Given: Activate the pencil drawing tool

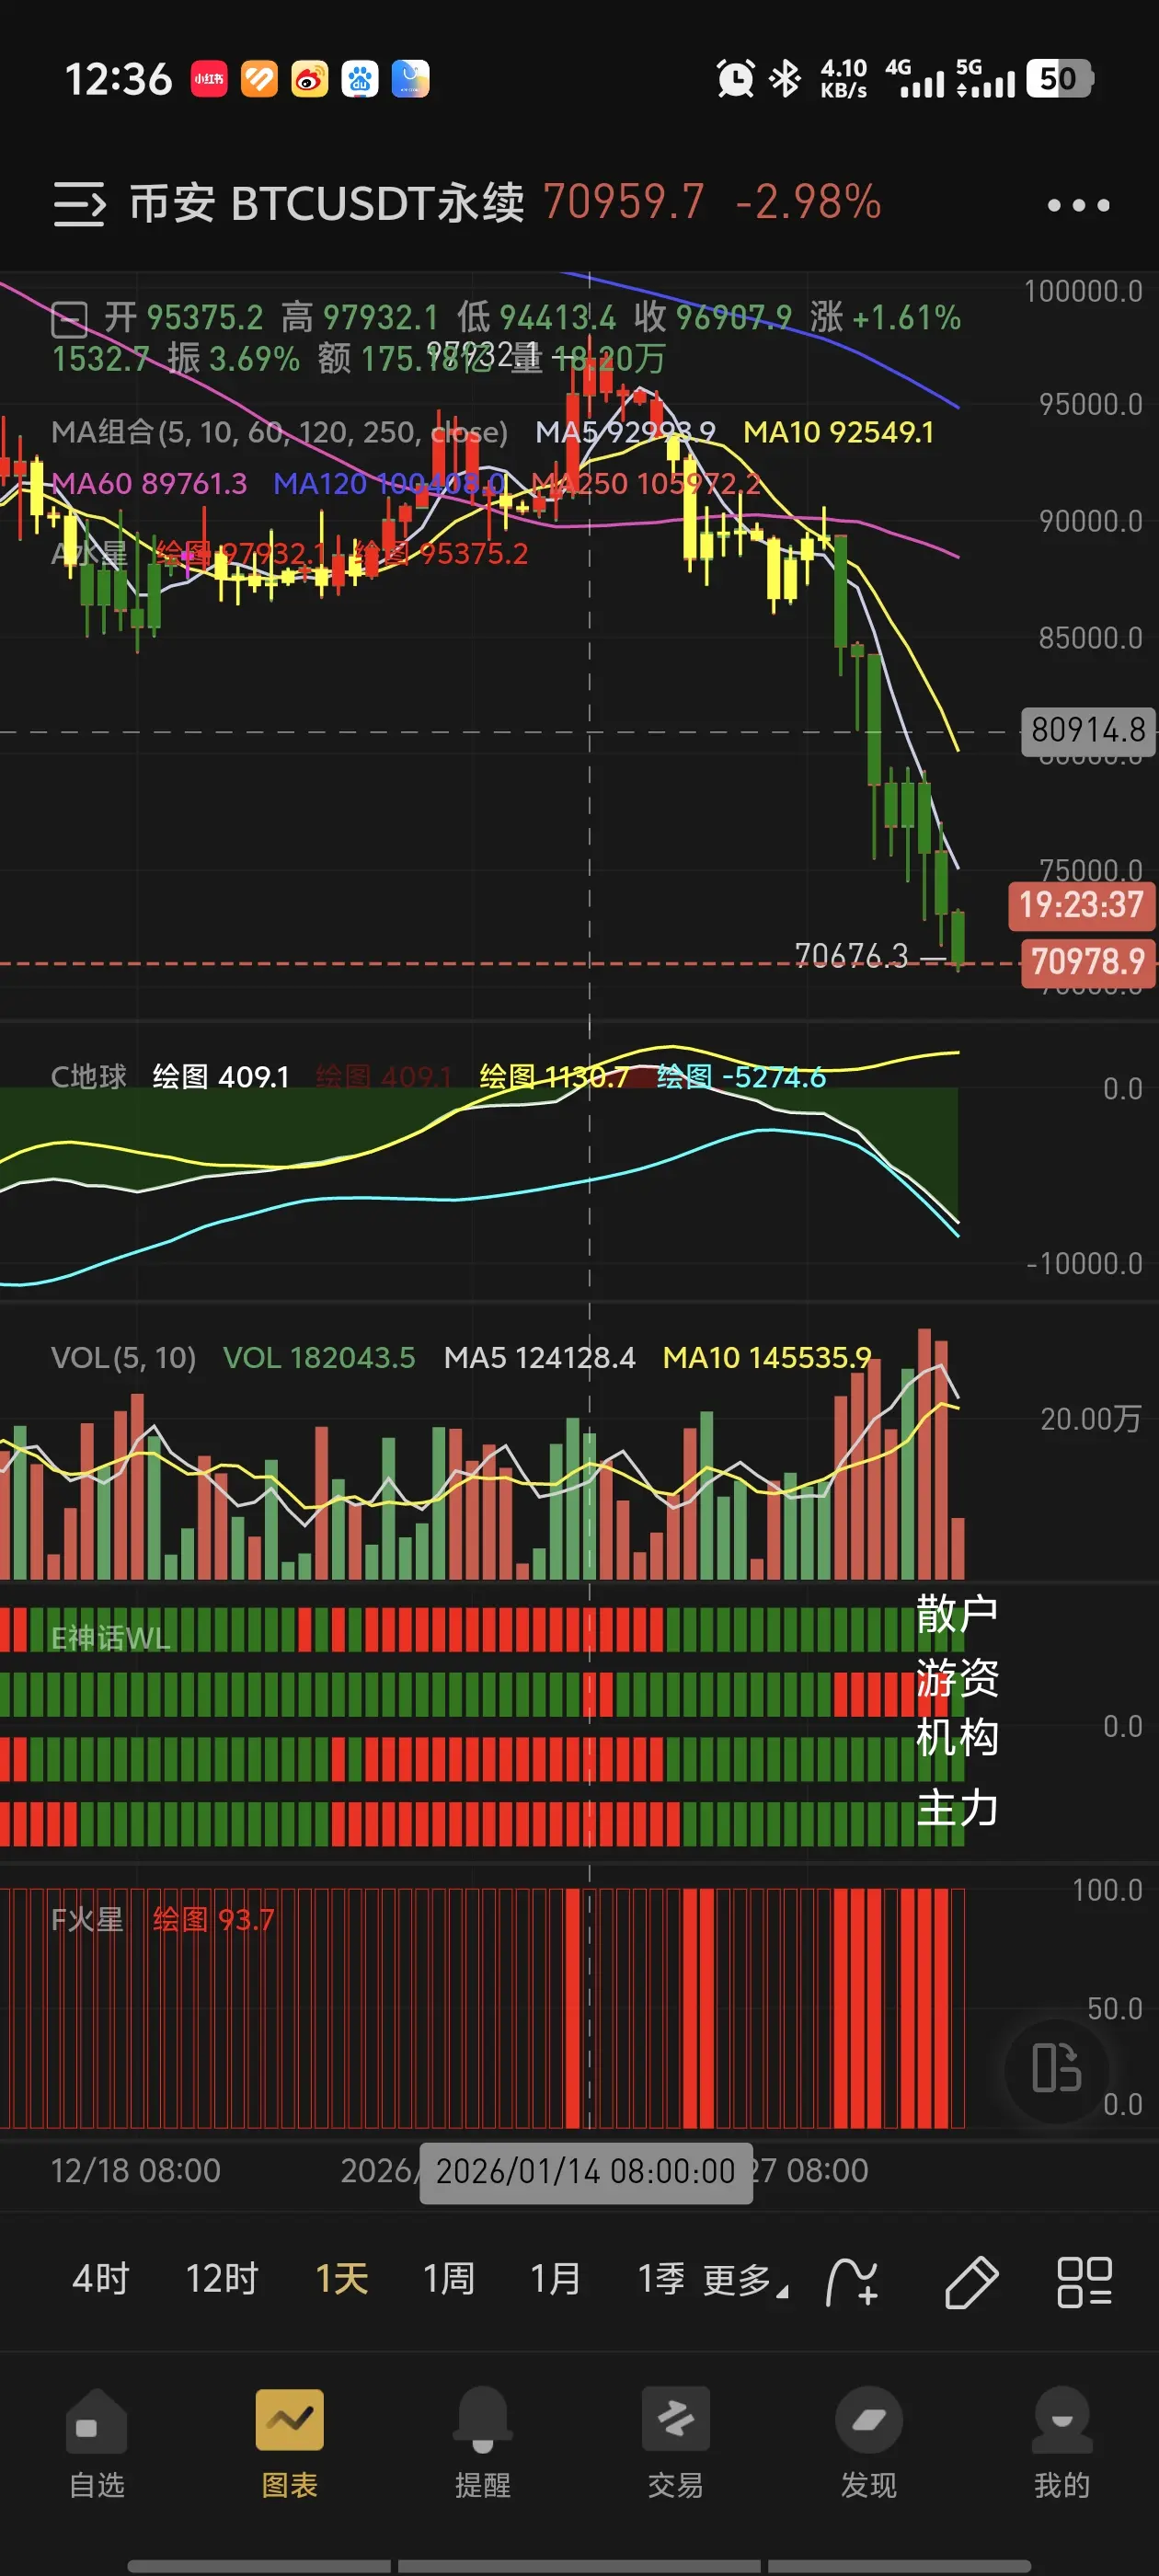Looking at the screenshot, I should [x=971, y=2281].
